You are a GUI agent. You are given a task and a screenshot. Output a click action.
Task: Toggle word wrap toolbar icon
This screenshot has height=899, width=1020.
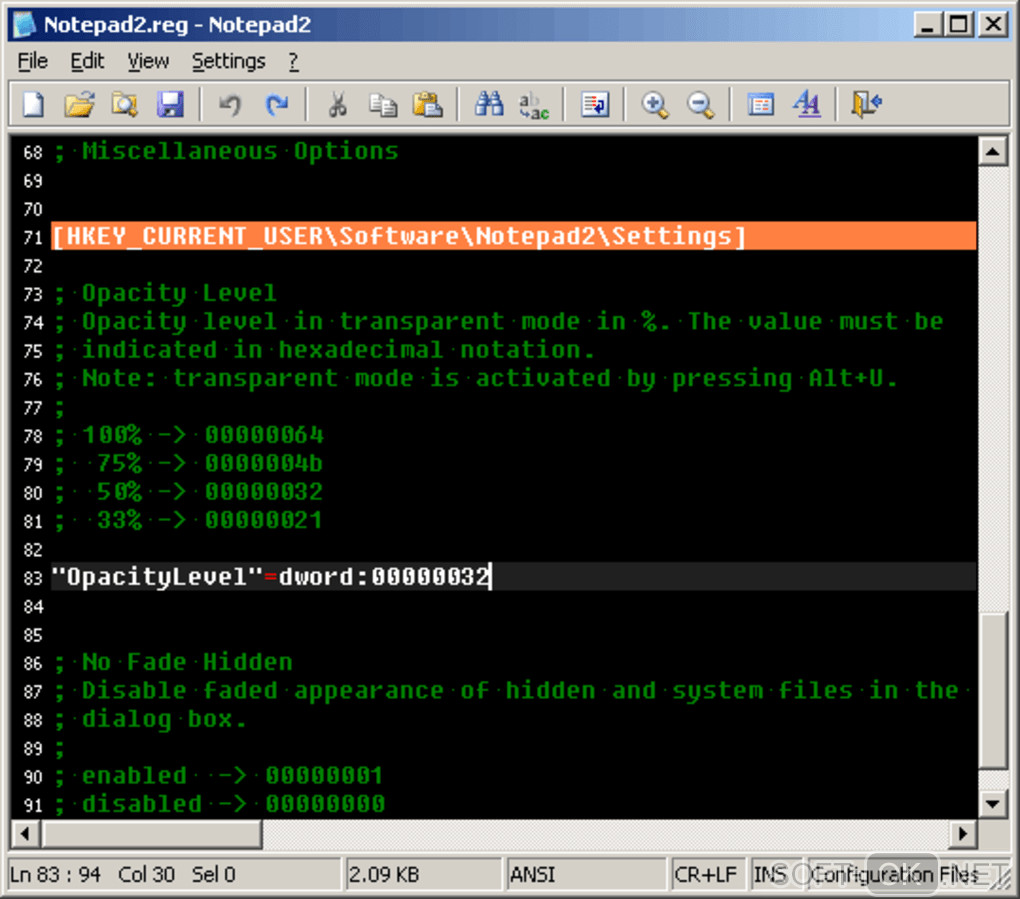595,104
